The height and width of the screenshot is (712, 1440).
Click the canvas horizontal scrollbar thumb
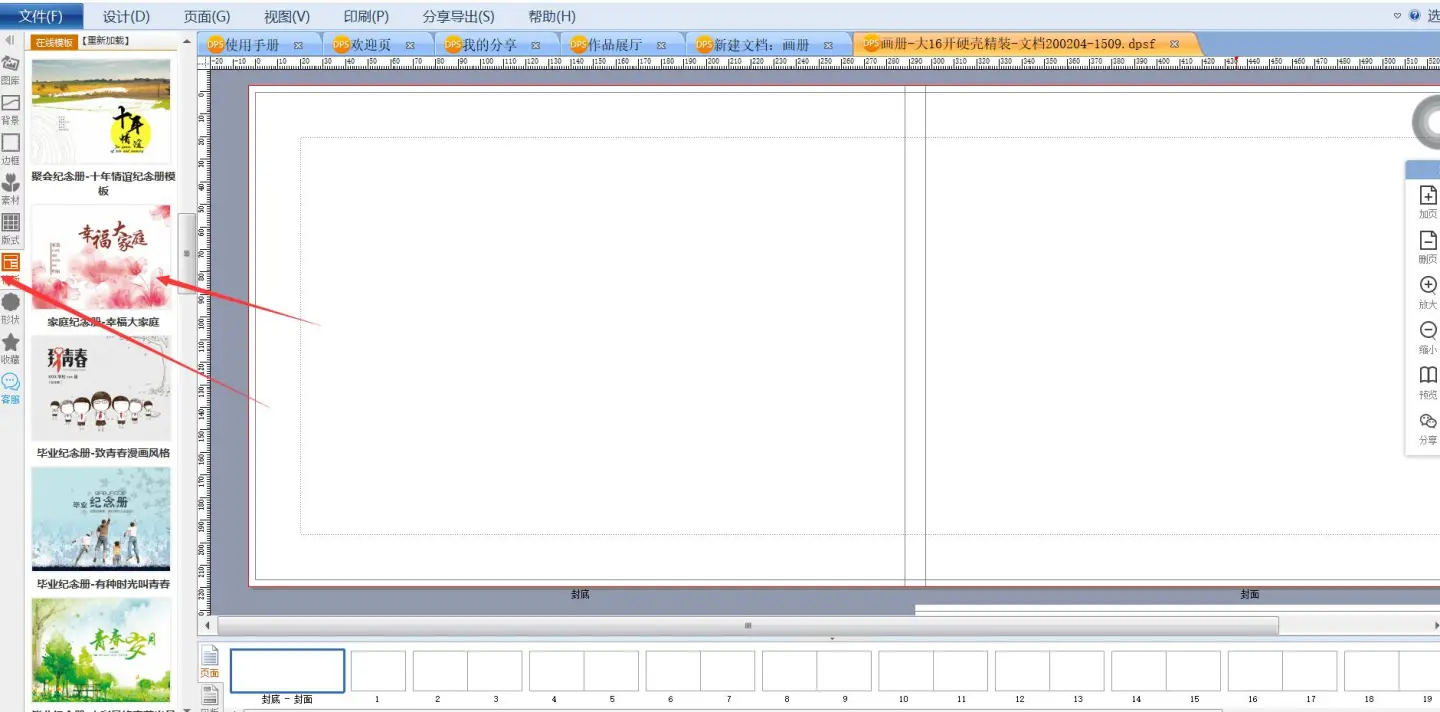coord(747,626)
